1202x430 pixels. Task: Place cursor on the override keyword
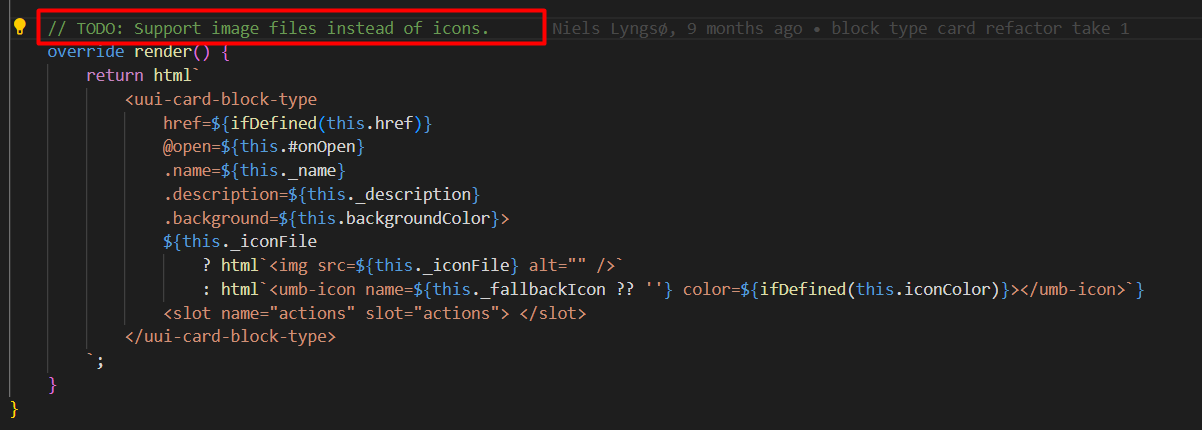[86, 52]
